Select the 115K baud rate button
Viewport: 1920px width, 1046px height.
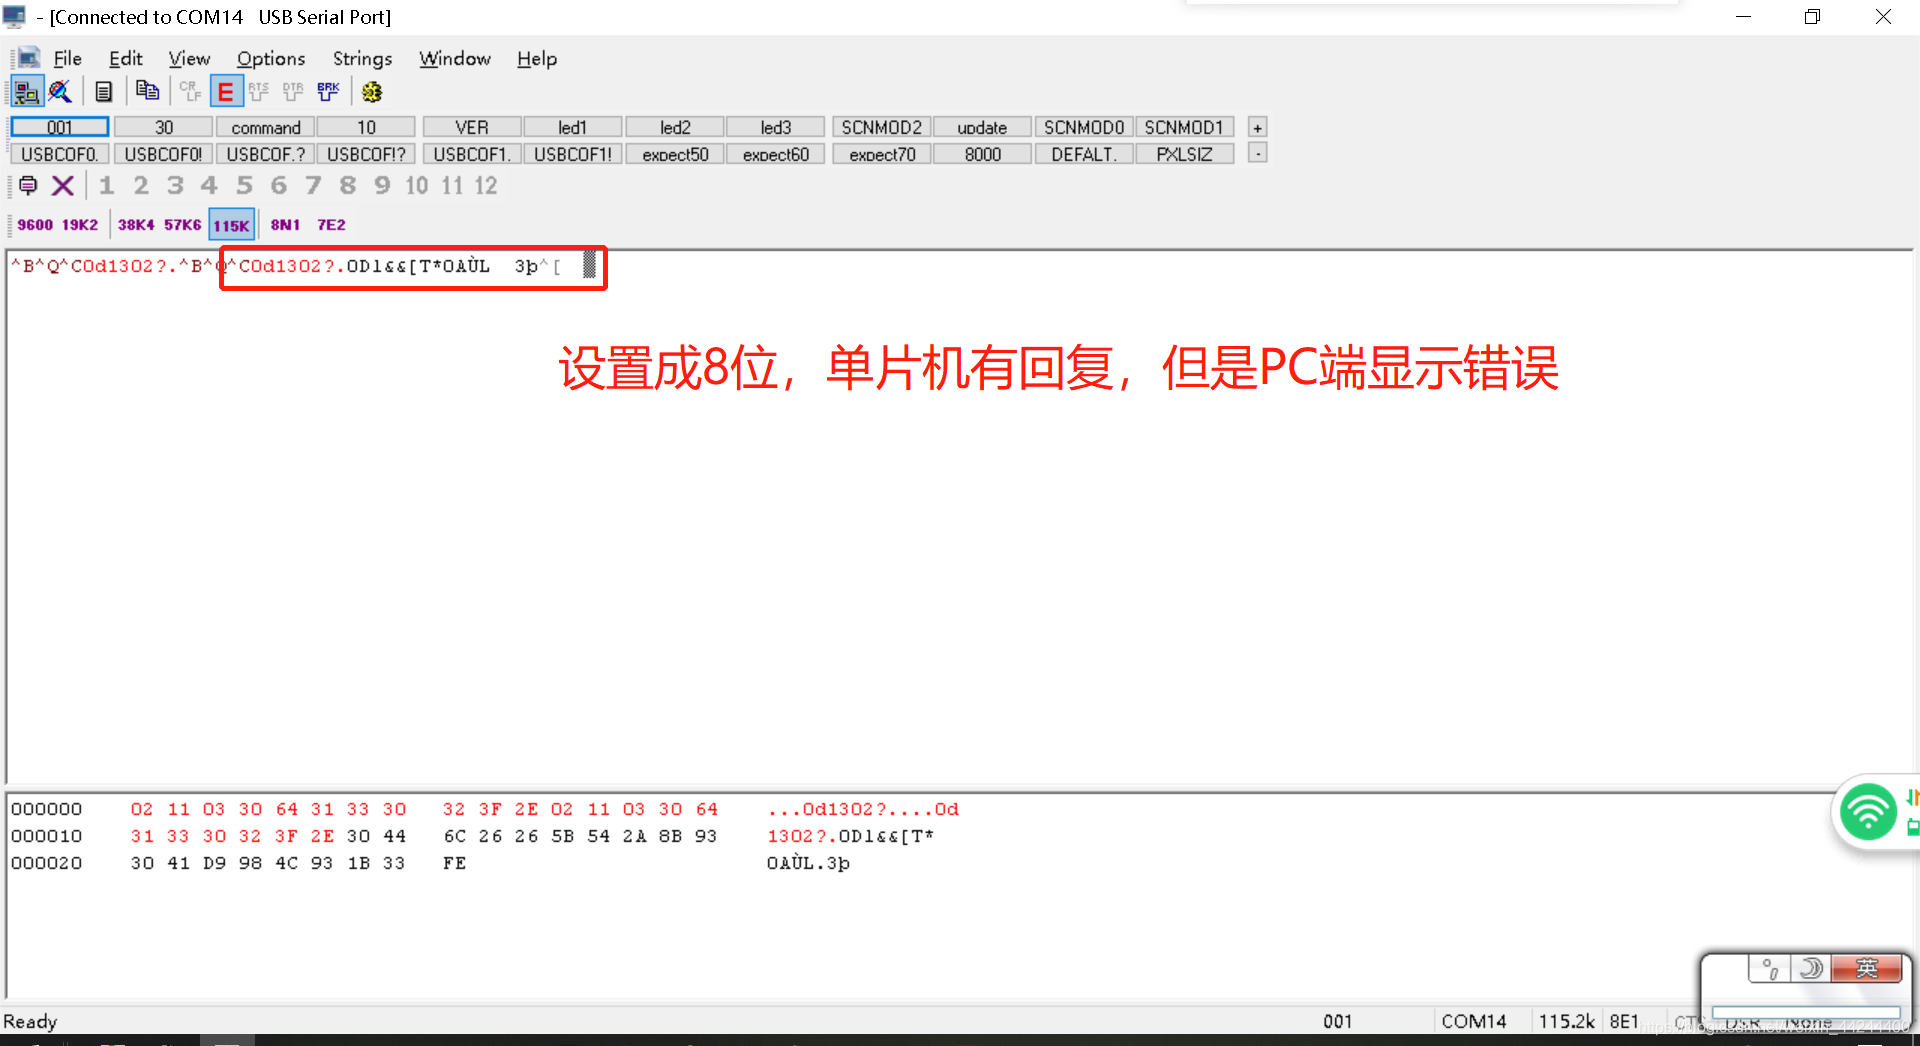[x=231, y=225]
